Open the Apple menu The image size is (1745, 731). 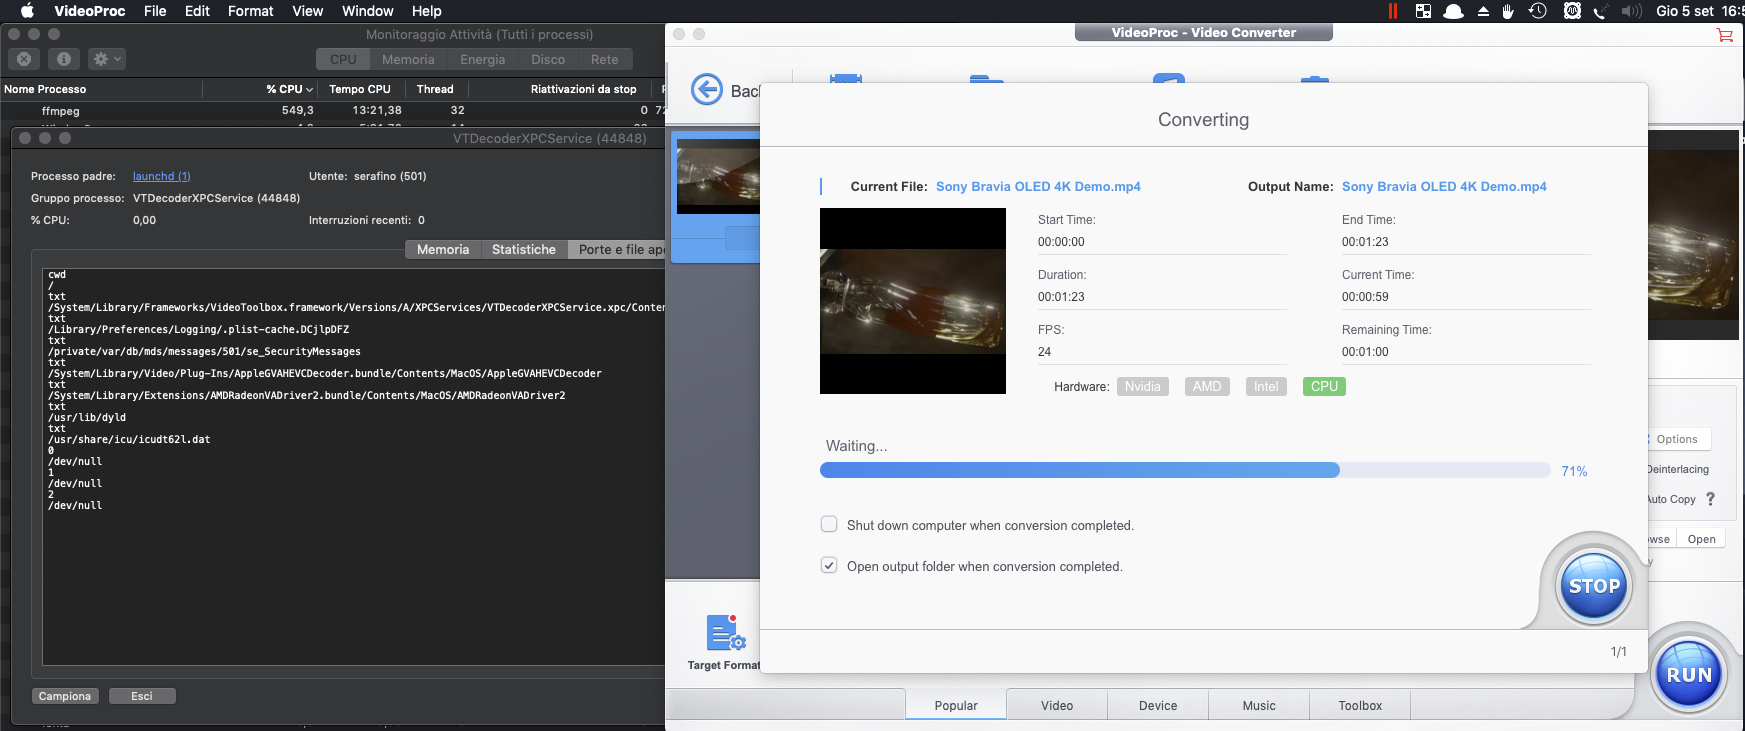tap(27, 11)
